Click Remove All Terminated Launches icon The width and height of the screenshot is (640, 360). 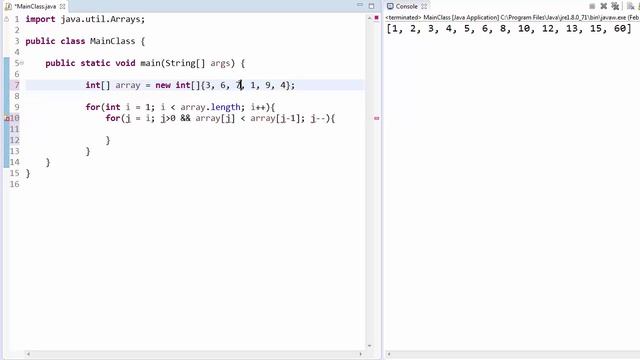click(615, 6)
